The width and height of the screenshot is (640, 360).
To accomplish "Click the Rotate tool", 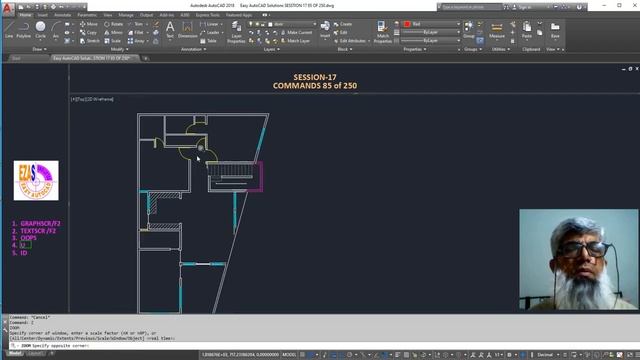I will pos(113,24).
